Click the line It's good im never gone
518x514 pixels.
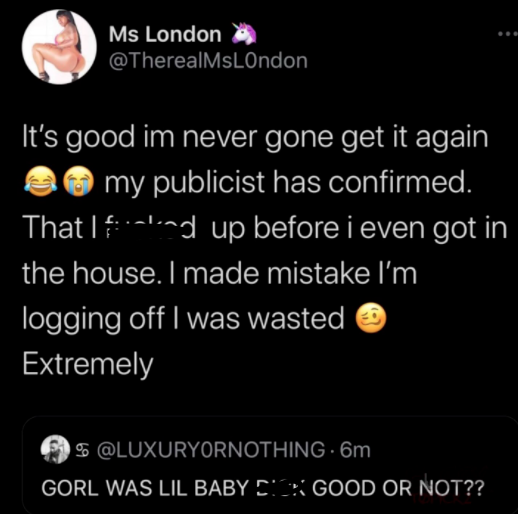pos(255,137)
